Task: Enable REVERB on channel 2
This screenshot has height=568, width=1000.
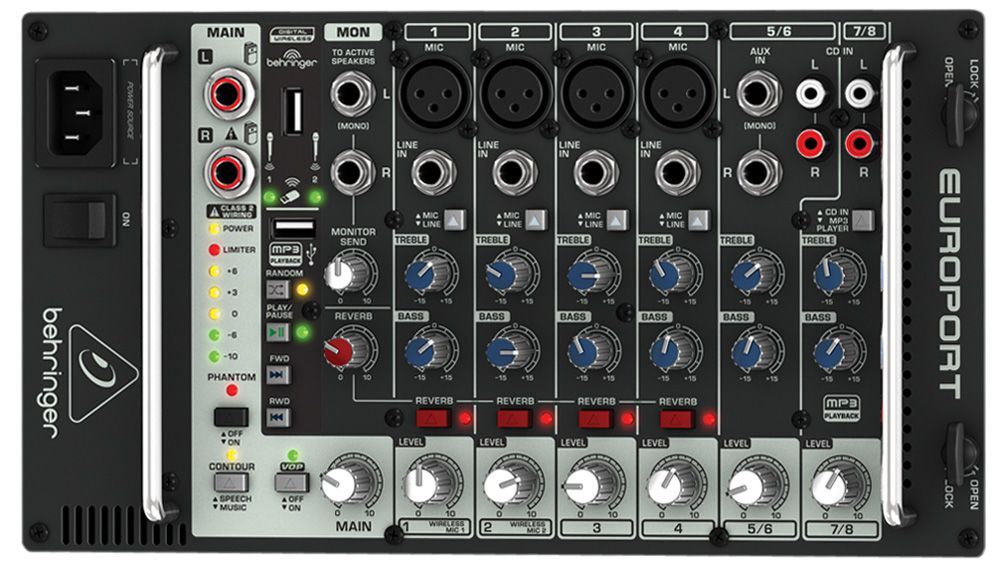Action: 514,419
